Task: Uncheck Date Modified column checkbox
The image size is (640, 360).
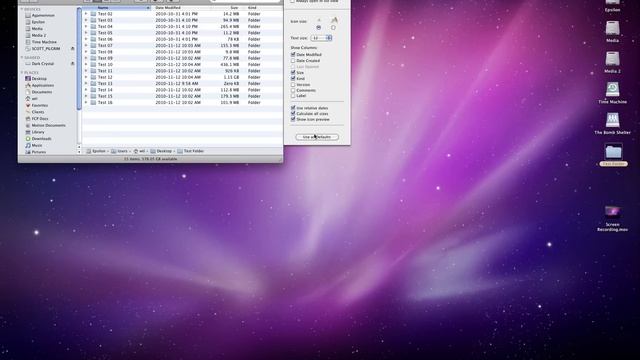Action: [293, 54]
